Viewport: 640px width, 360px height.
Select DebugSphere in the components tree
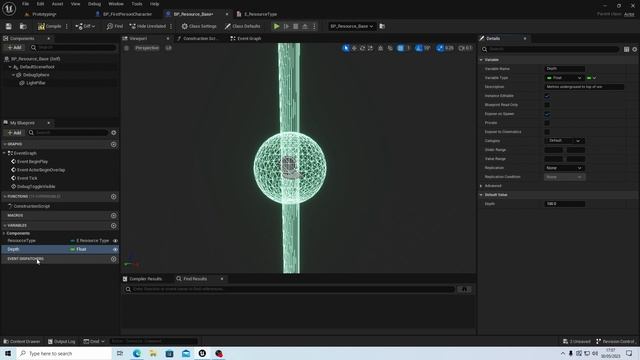(x=36, y=75)
